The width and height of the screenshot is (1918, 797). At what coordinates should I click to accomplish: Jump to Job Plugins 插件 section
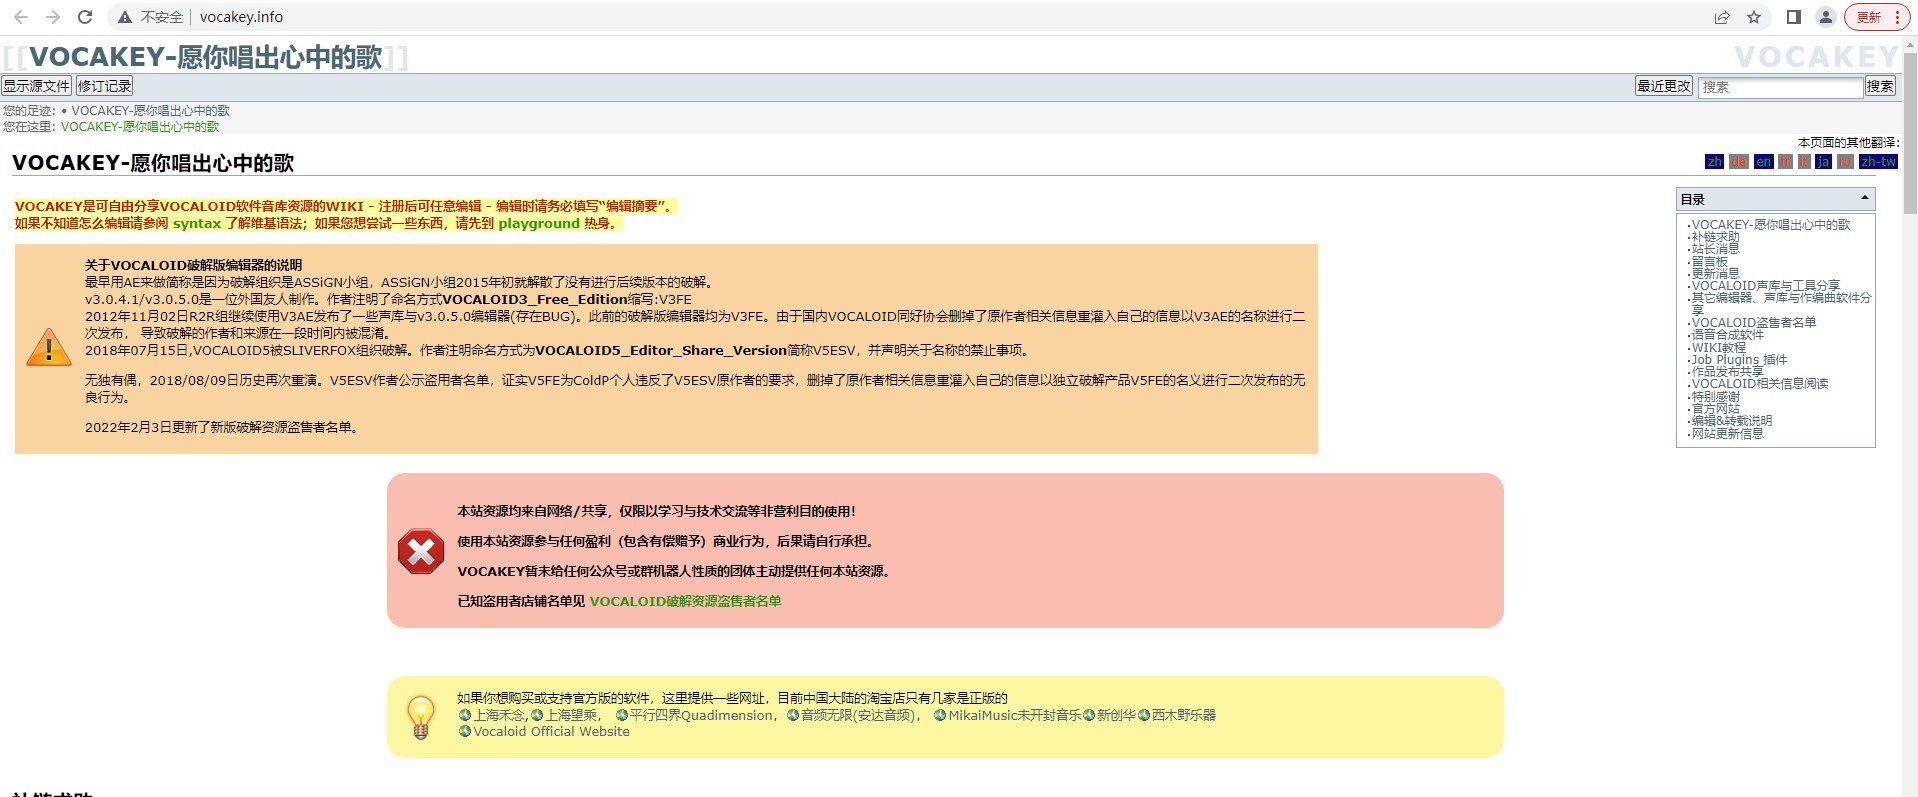pyautogui.click(x=1739, y=360)
